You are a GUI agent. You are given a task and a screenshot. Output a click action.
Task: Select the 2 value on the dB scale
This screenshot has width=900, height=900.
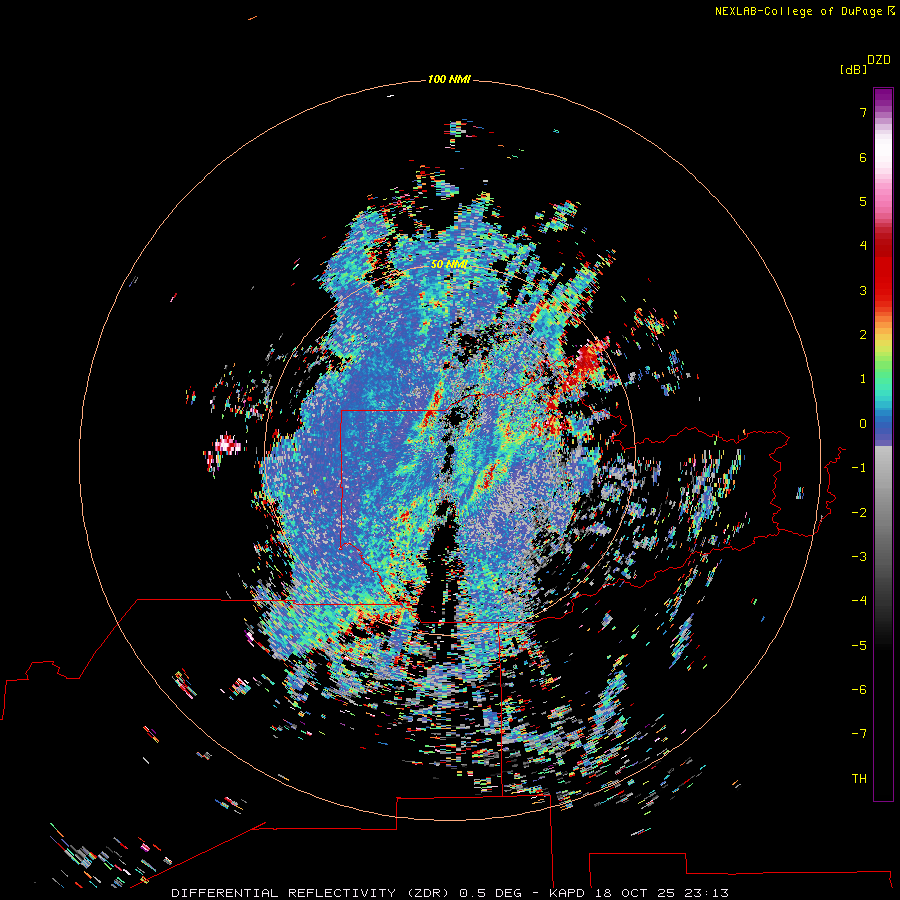tap(863, 335)
